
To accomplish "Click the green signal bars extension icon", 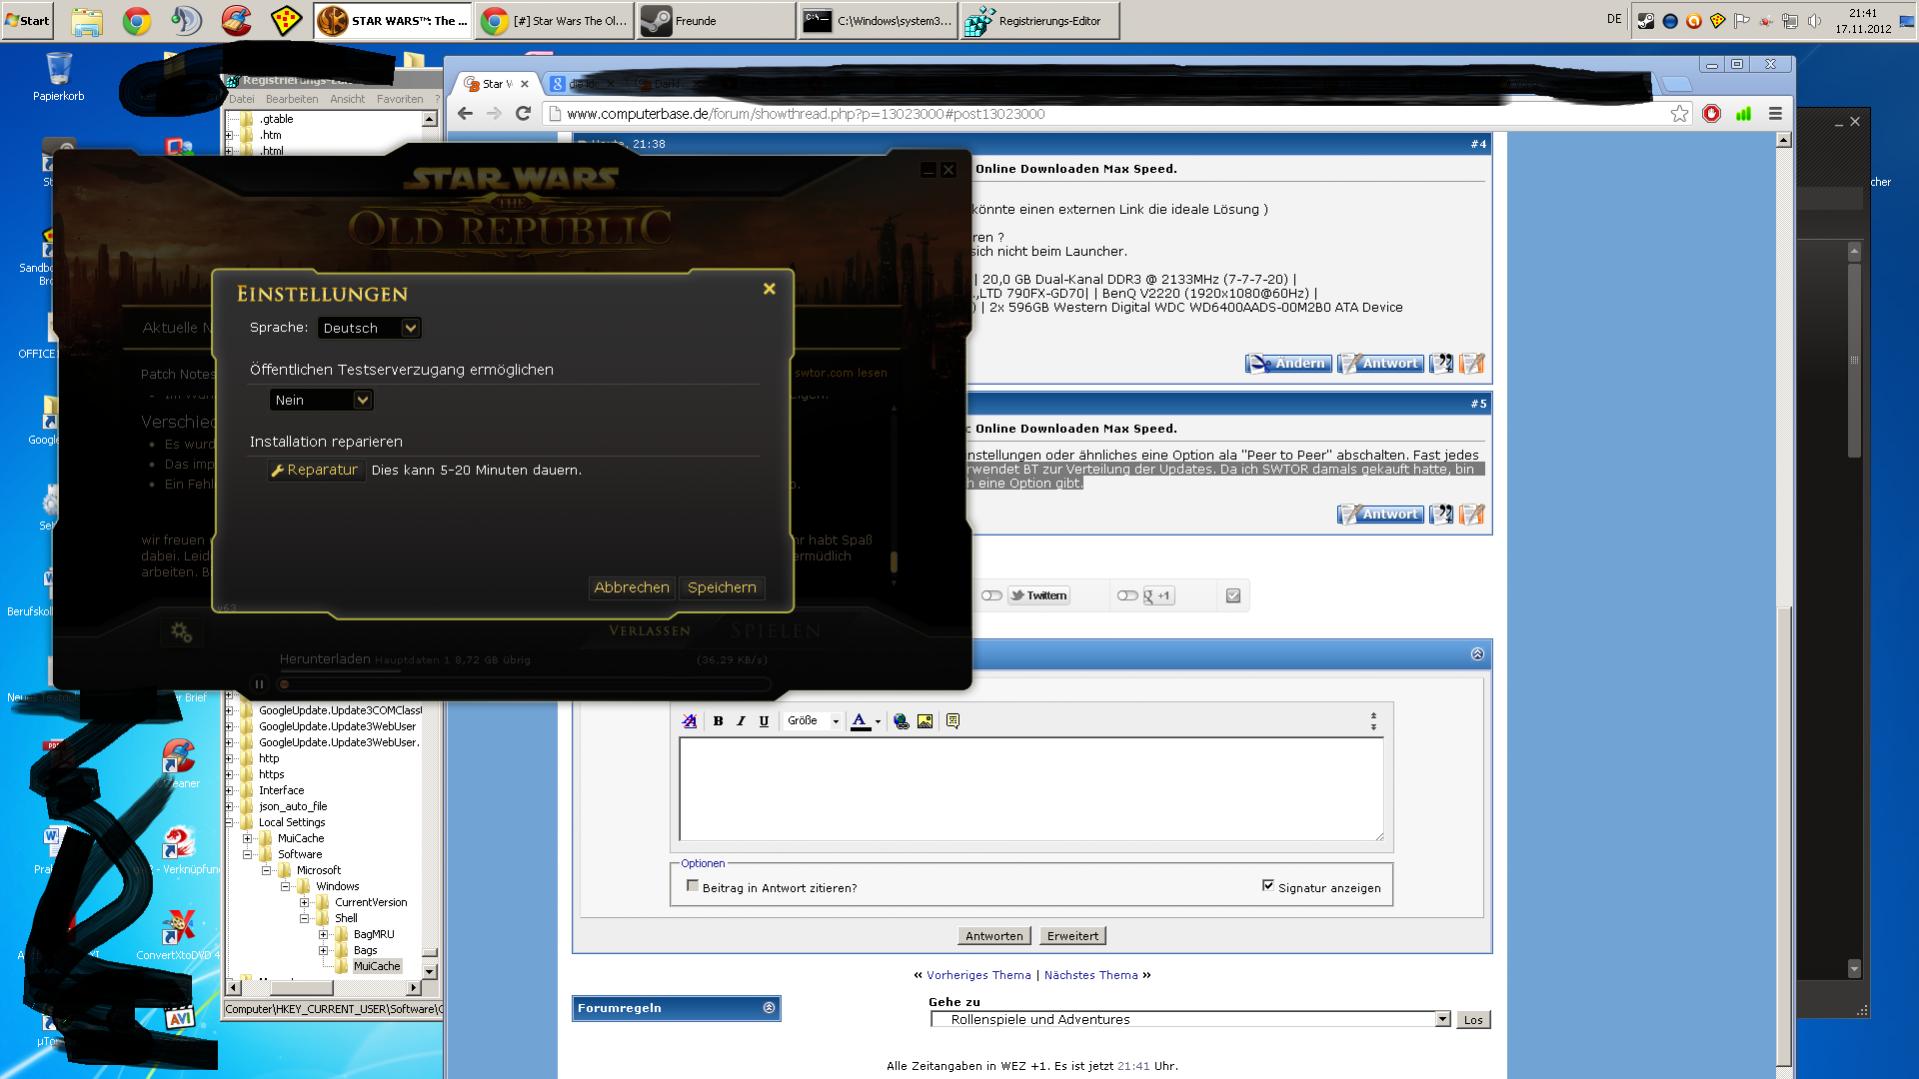I will point(1744,114).
